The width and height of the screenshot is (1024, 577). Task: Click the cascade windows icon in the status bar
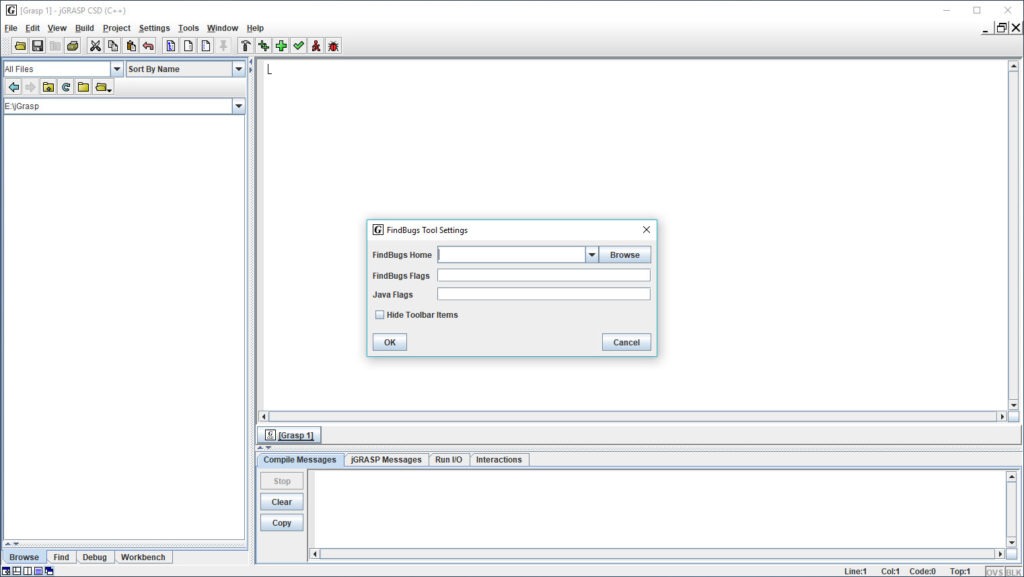(x=49, y=571)
